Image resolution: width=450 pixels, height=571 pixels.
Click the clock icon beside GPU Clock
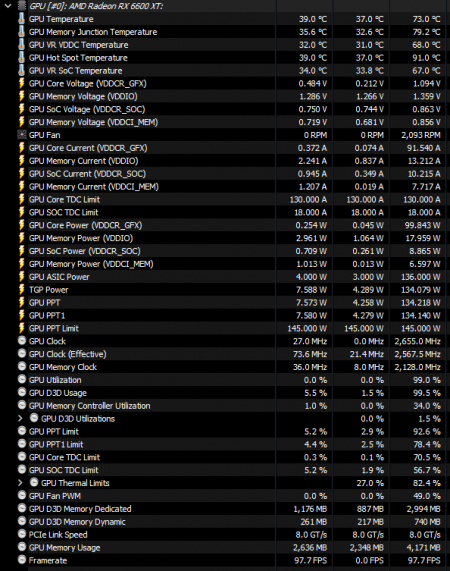click(22, 341)
